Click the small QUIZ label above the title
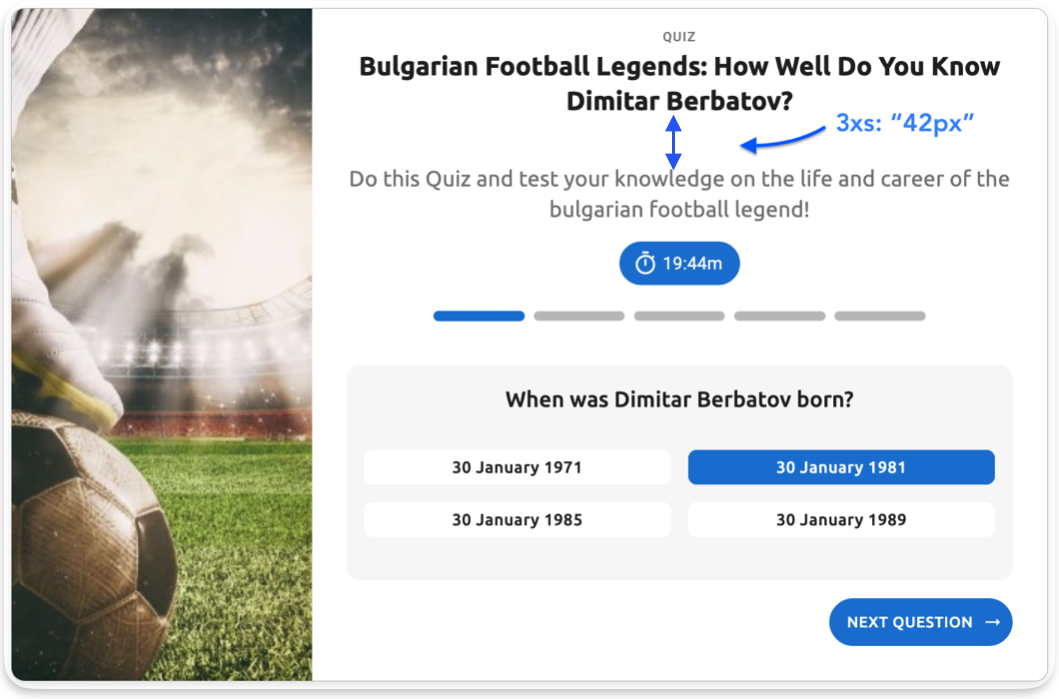This screenshot has width=1059, height=699. [x=679, y=37]
